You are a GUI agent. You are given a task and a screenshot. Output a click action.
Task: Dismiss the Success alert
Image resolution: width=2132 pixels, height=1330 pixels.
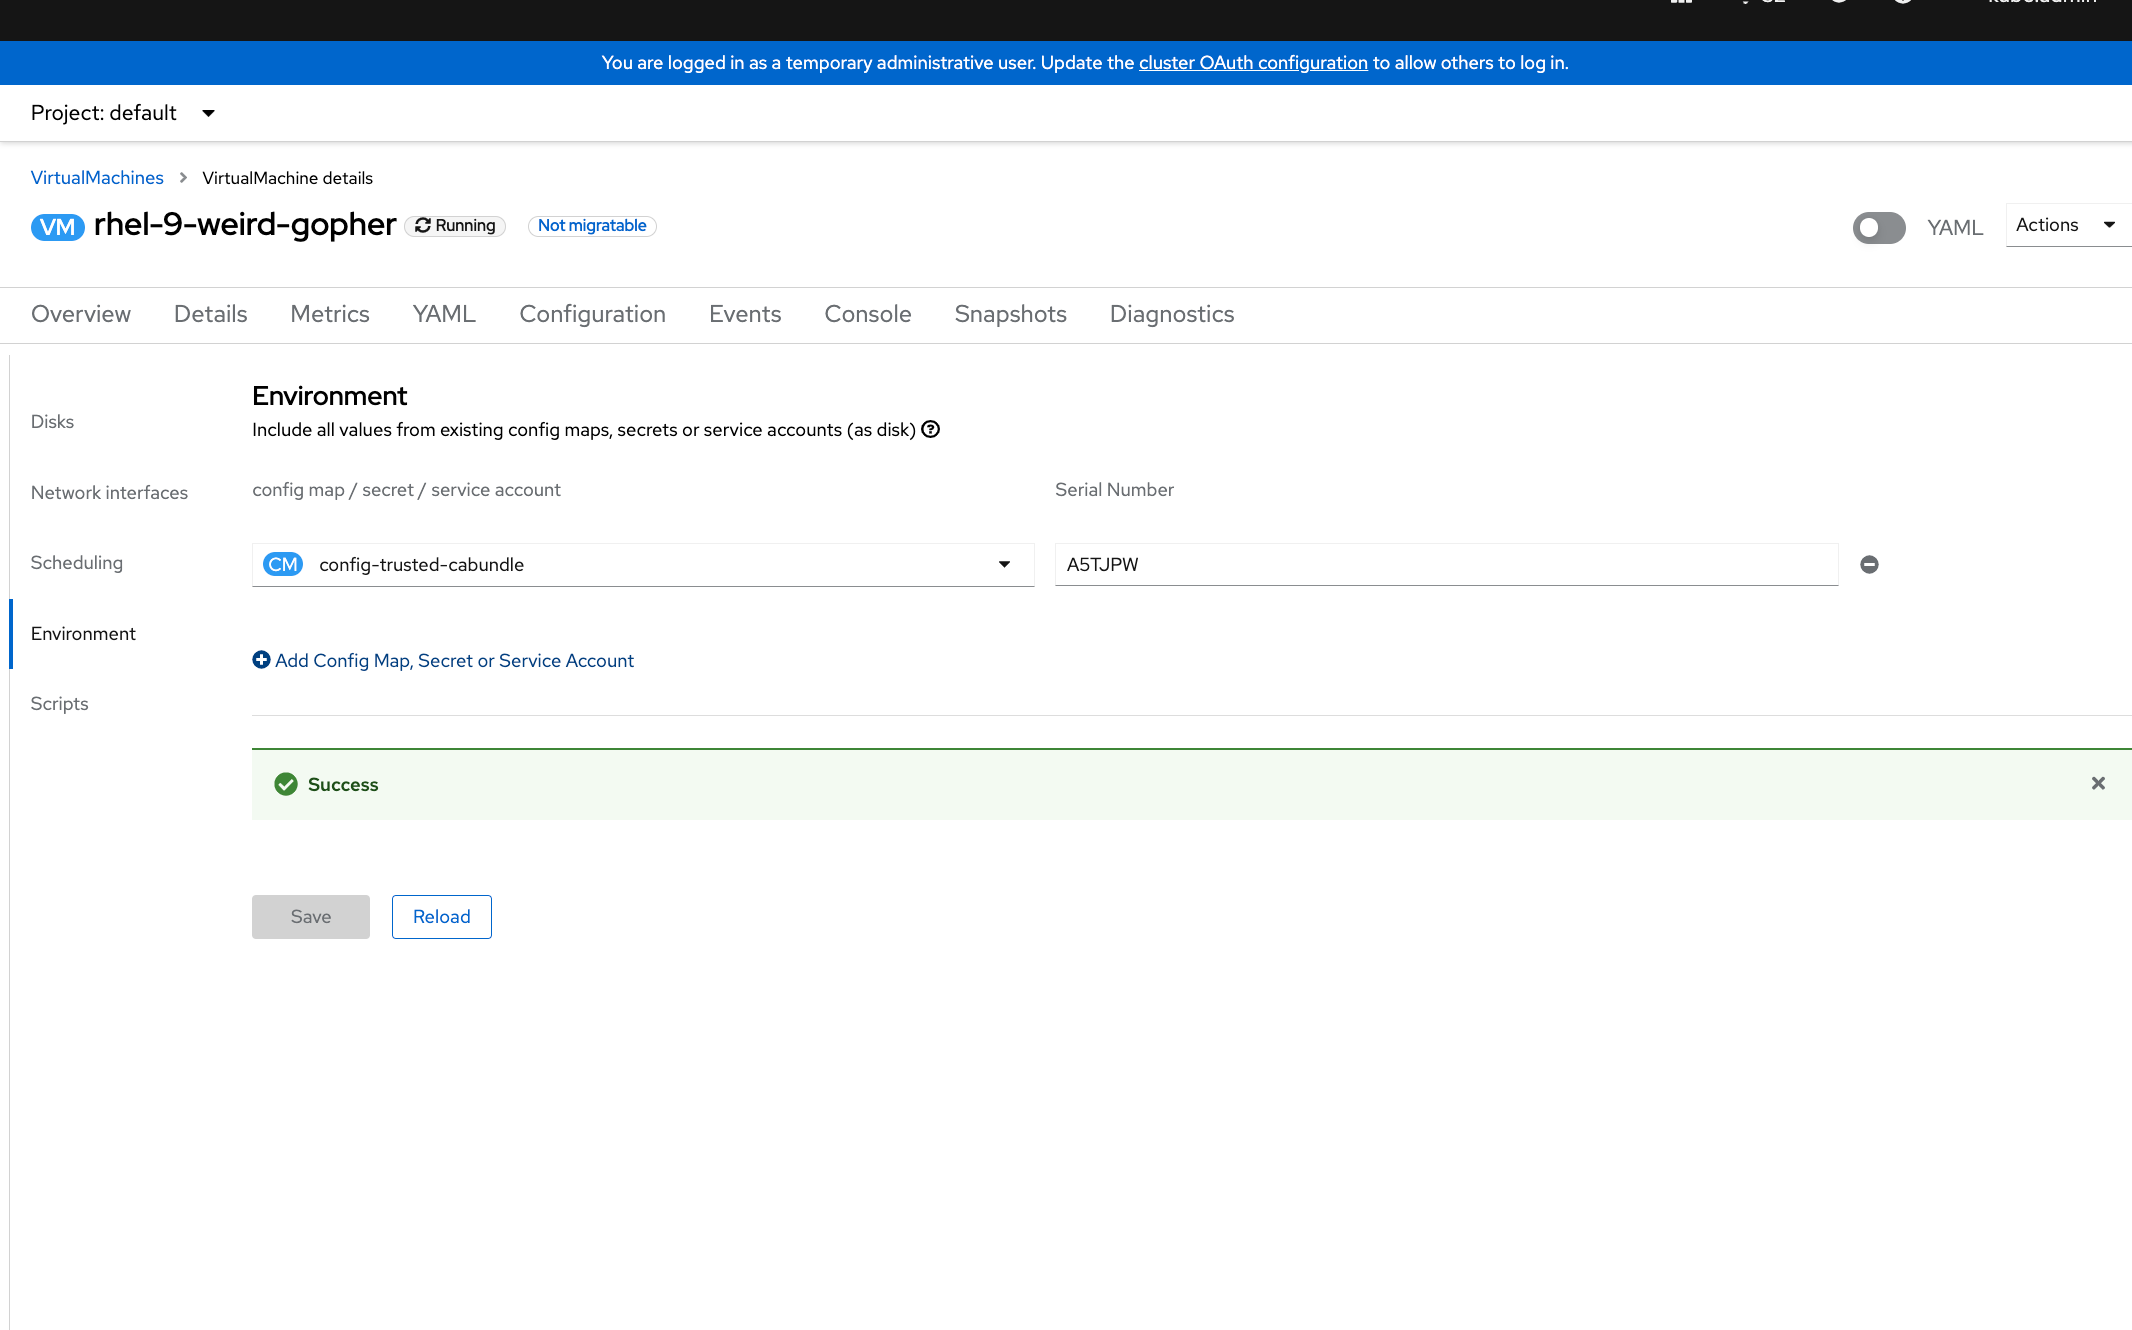point(2098,784)
